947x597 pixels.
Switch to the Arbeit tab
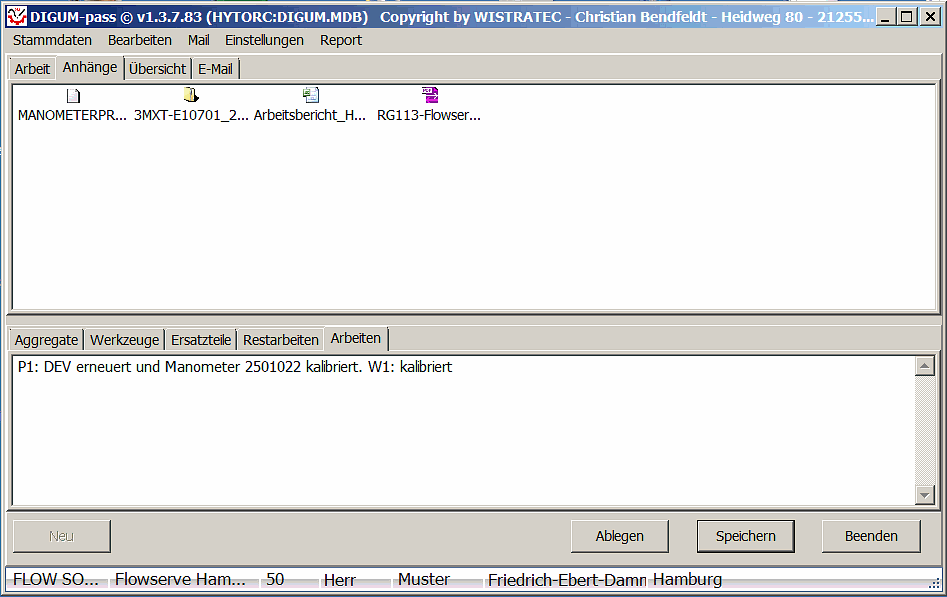32,69
